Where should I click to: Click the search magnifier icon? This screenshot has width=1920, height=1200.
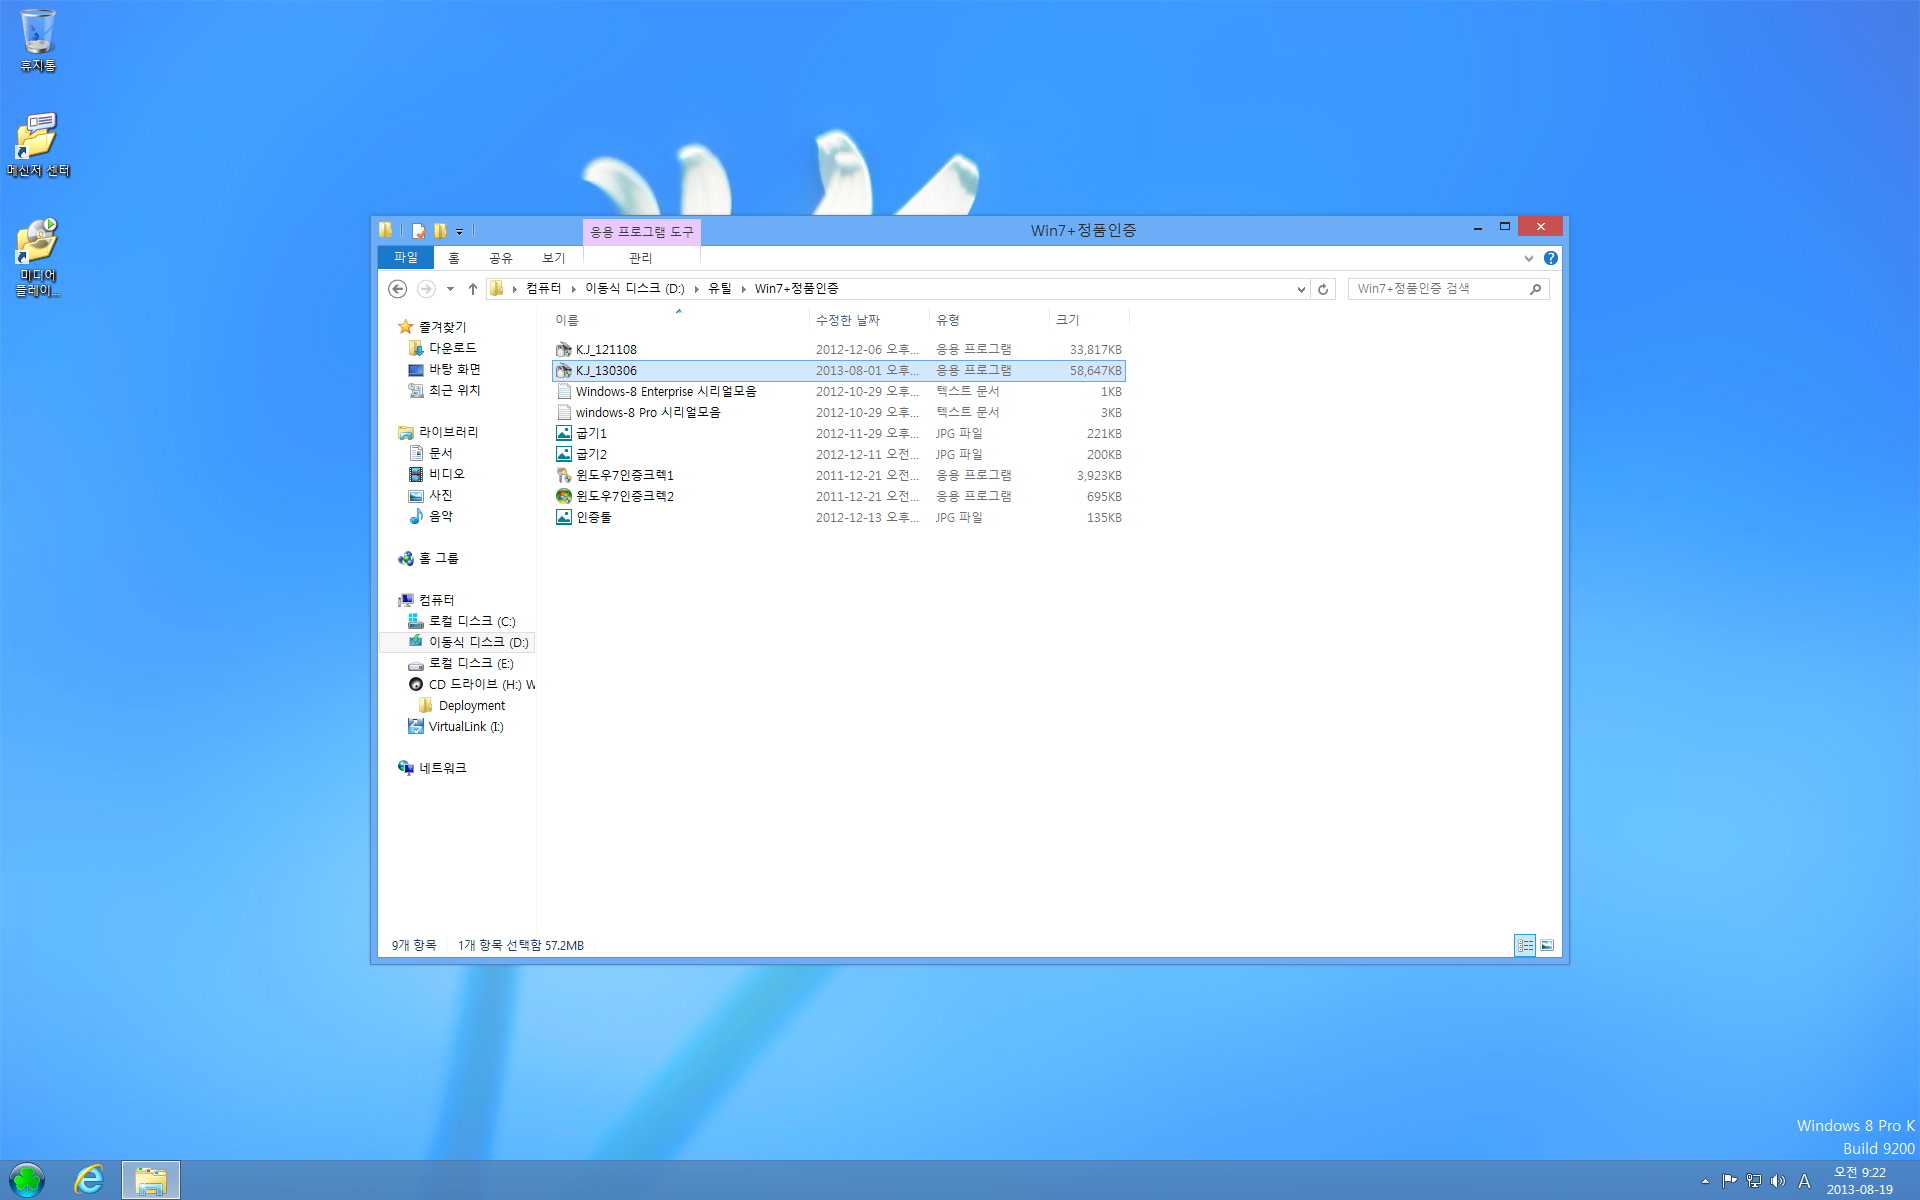[1536, 289]
